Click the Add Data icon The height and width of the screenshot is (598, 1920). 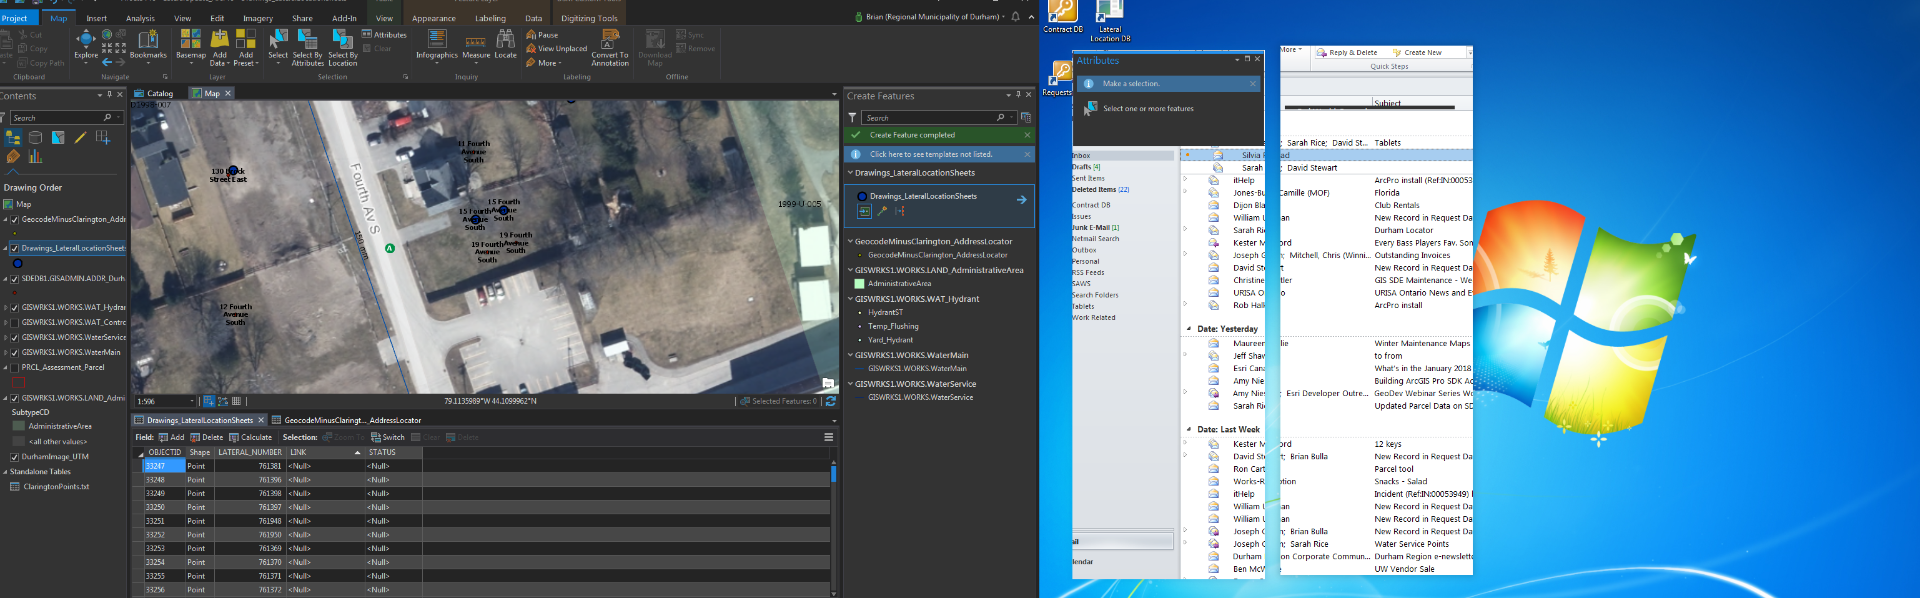(x=219, y=38)
